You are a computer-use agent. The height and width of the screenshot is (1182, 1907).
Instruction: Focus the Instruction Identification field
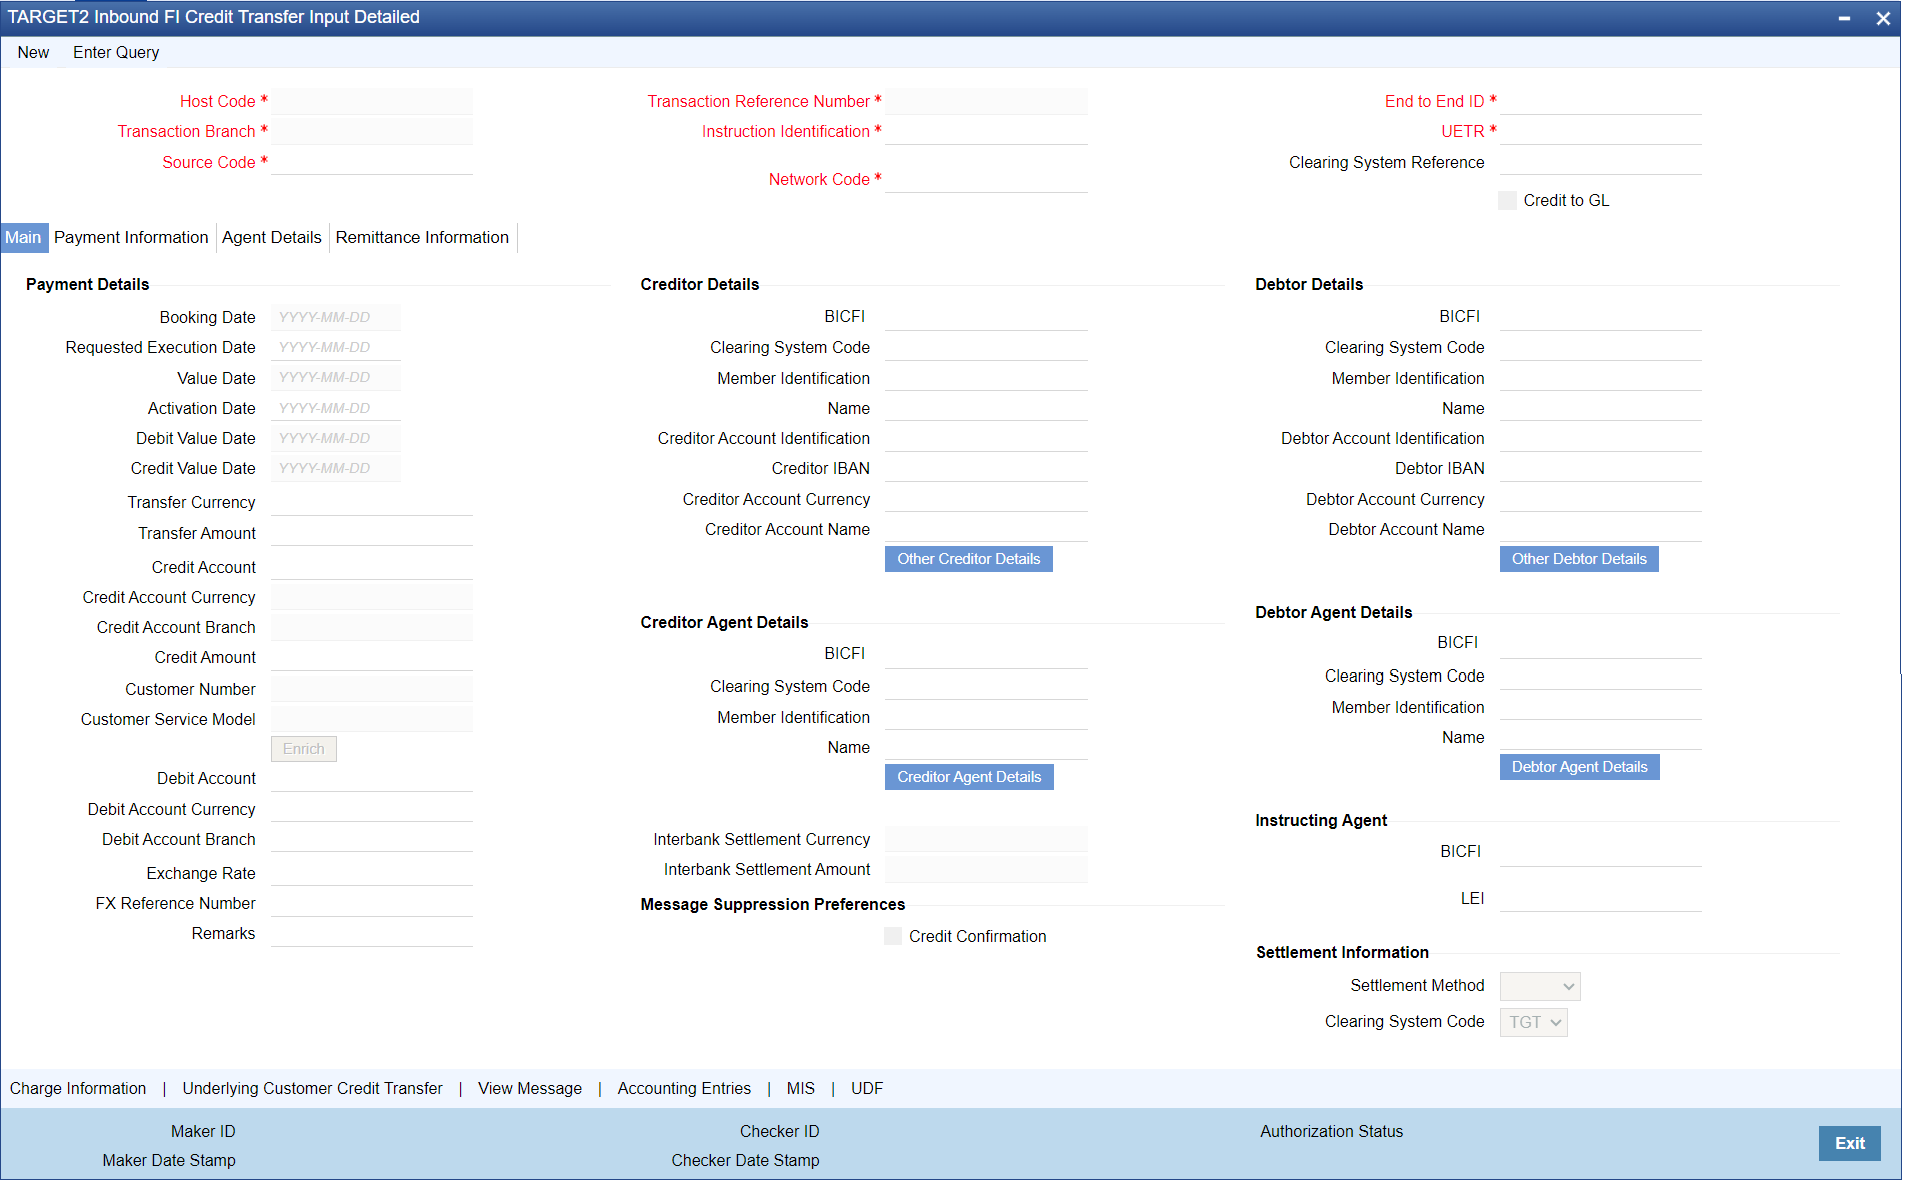click(x=986, y=131)
